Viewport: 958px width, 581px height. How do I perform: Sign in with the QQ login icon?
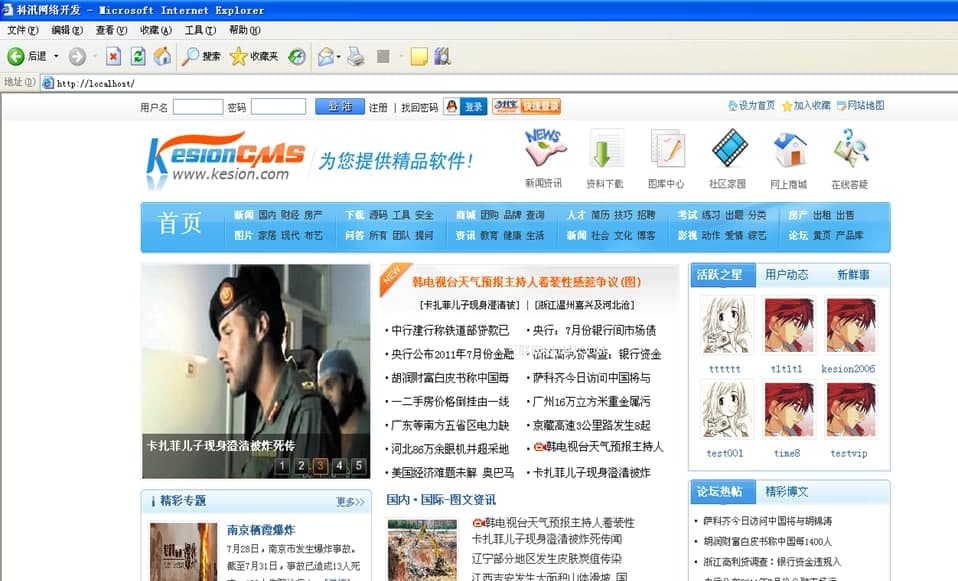click(465, 105)
